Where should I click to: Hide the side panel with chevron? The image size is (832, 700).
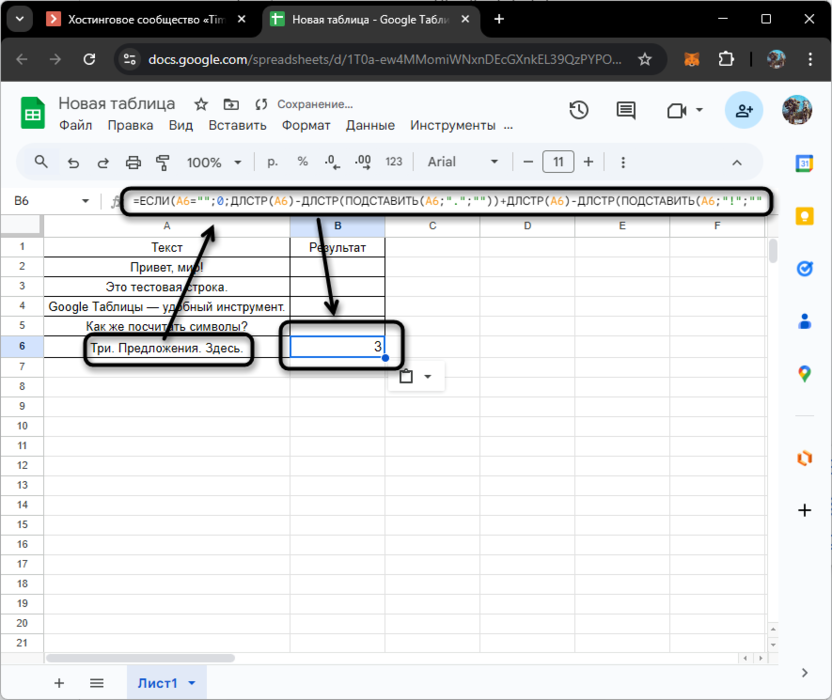point(804,673)
